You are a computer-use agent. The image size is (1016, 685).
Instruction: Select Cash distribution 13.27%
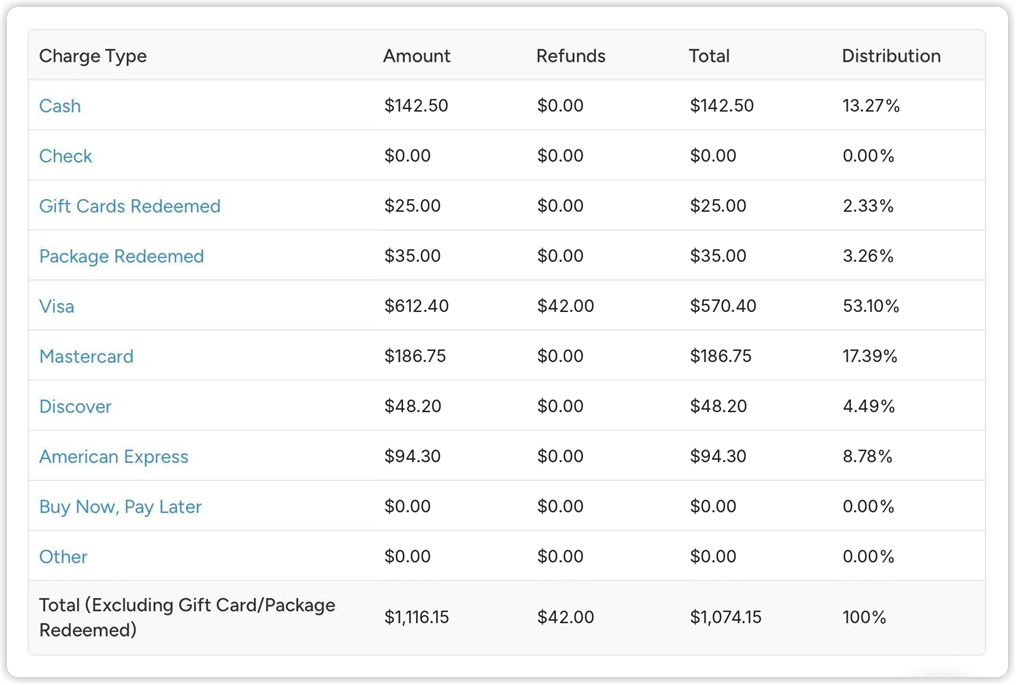[871, 106]
